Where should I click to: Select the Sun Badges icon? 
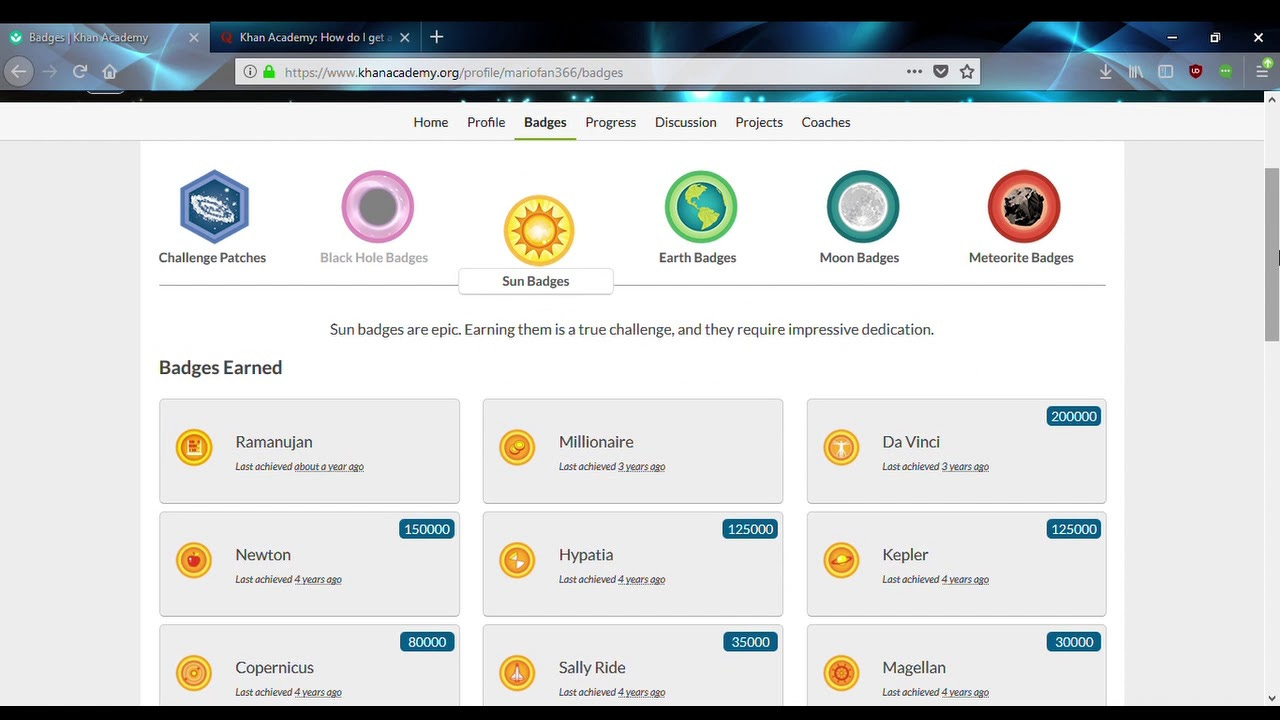tap(539, 230)
